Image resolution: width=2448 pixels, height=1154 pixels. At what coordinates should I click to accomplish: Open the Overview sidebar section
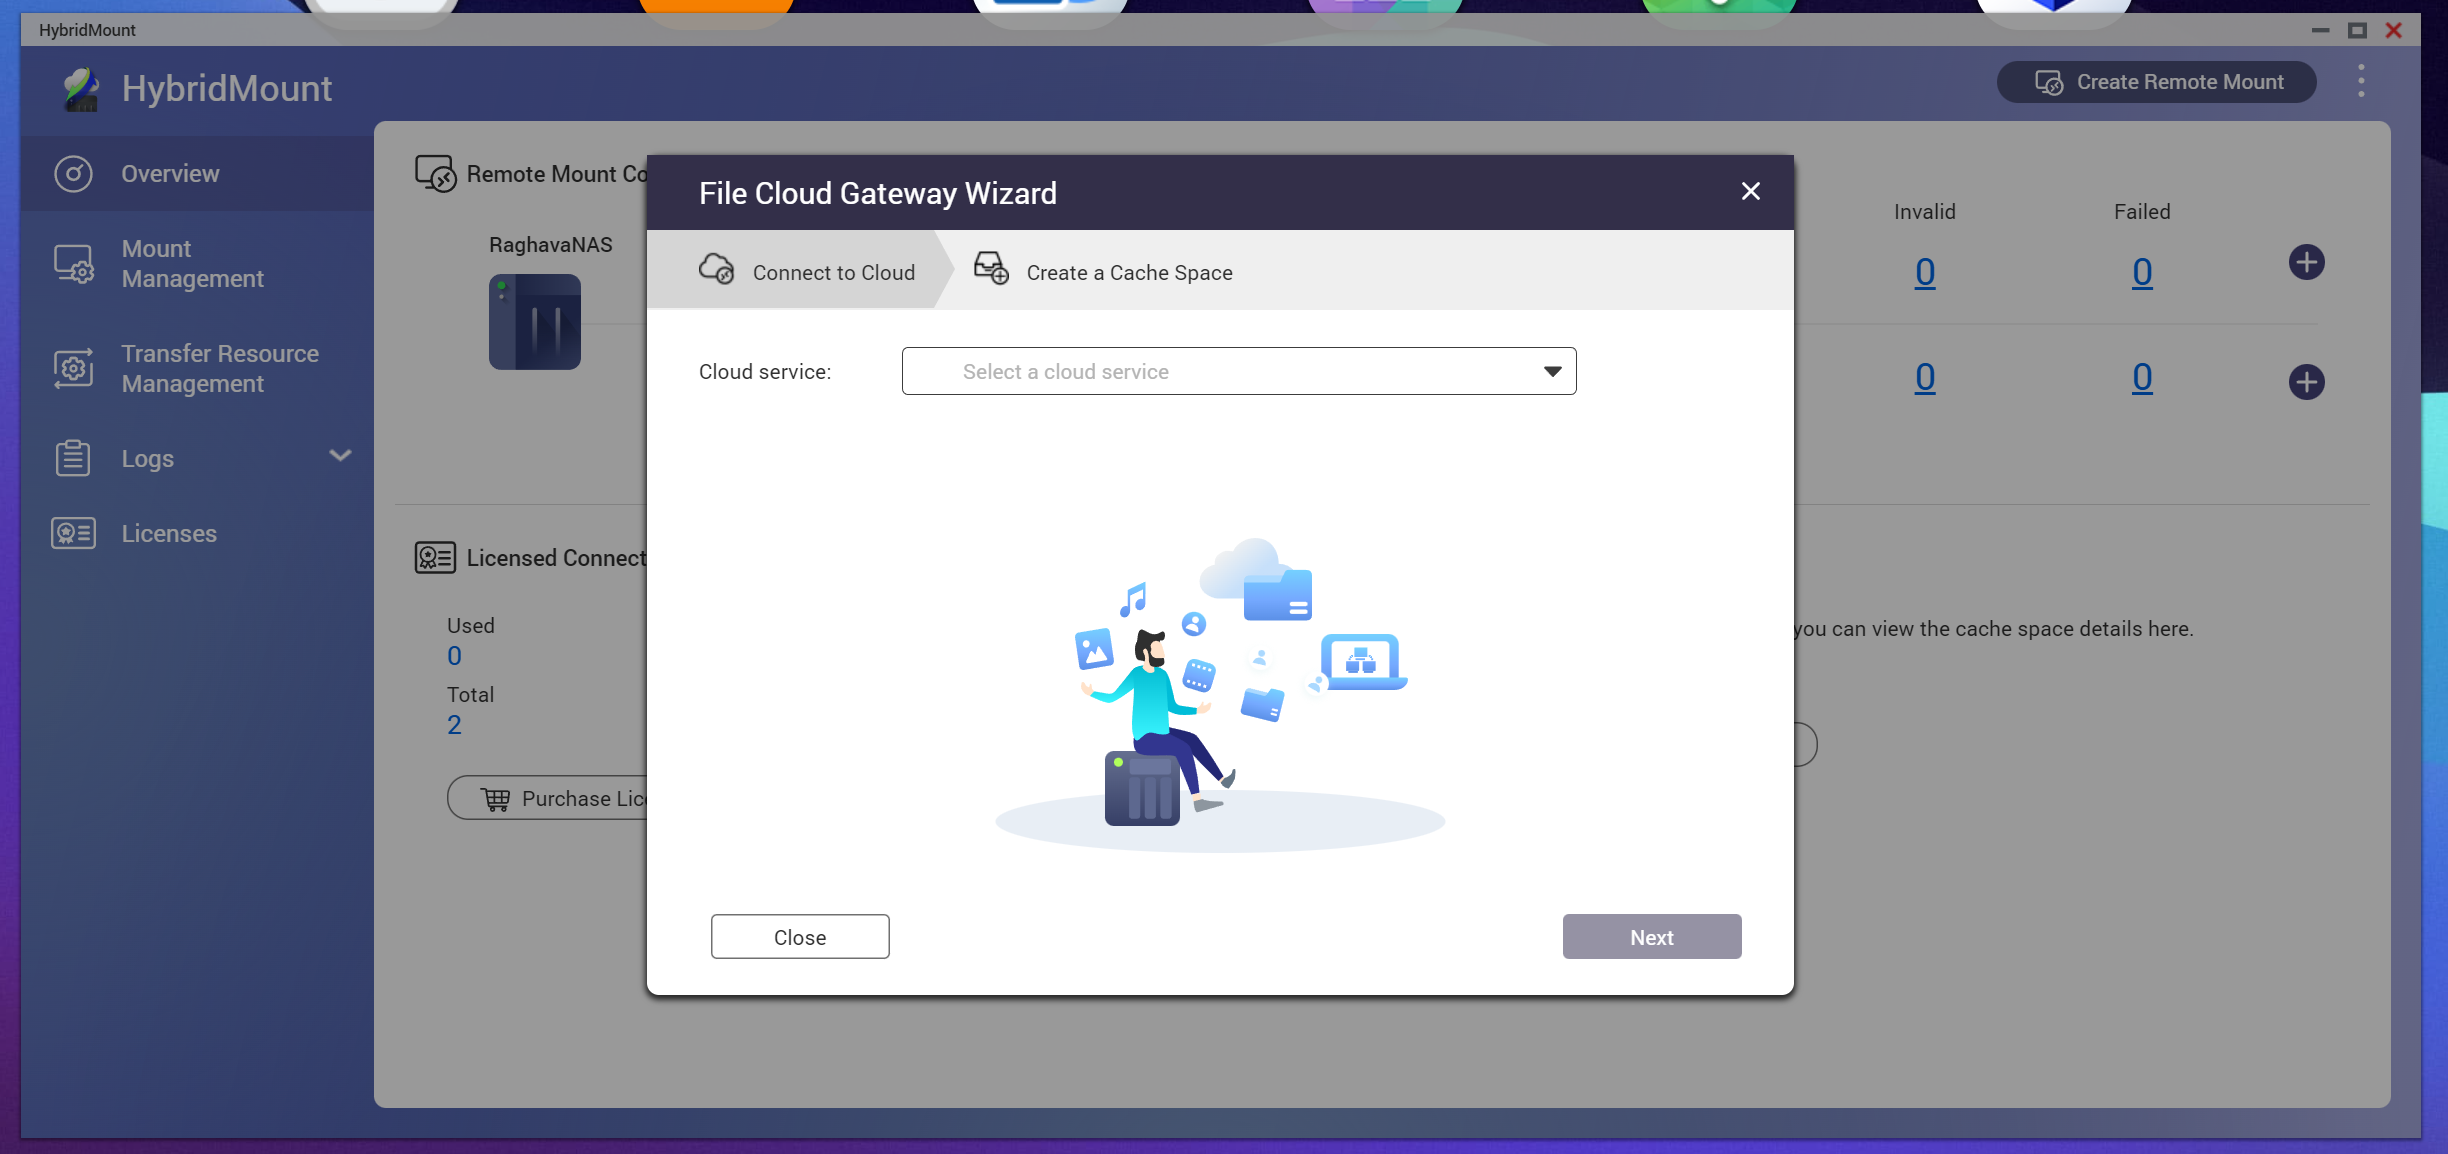pos(197,174)
